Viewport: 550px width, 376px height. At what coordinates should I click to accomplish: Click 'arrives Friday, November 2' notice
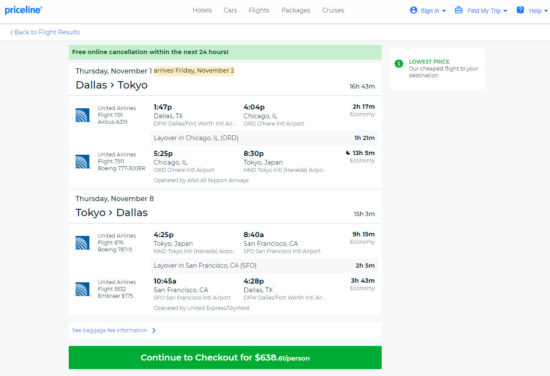click(x=194, y=70)
